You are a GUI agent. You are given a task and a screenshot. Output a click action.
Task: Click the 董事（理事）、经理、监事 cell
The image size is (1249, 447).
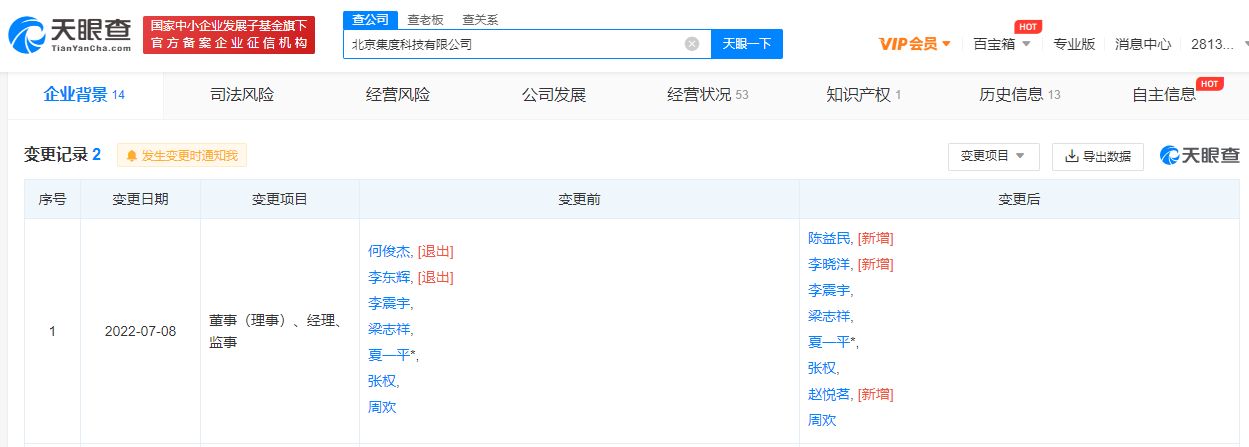pos(279,331)
